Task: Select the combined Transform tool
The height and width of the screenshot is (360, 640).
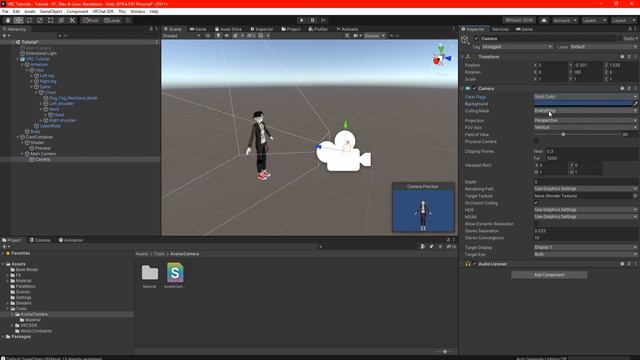Action: click(x=61, y=20)
